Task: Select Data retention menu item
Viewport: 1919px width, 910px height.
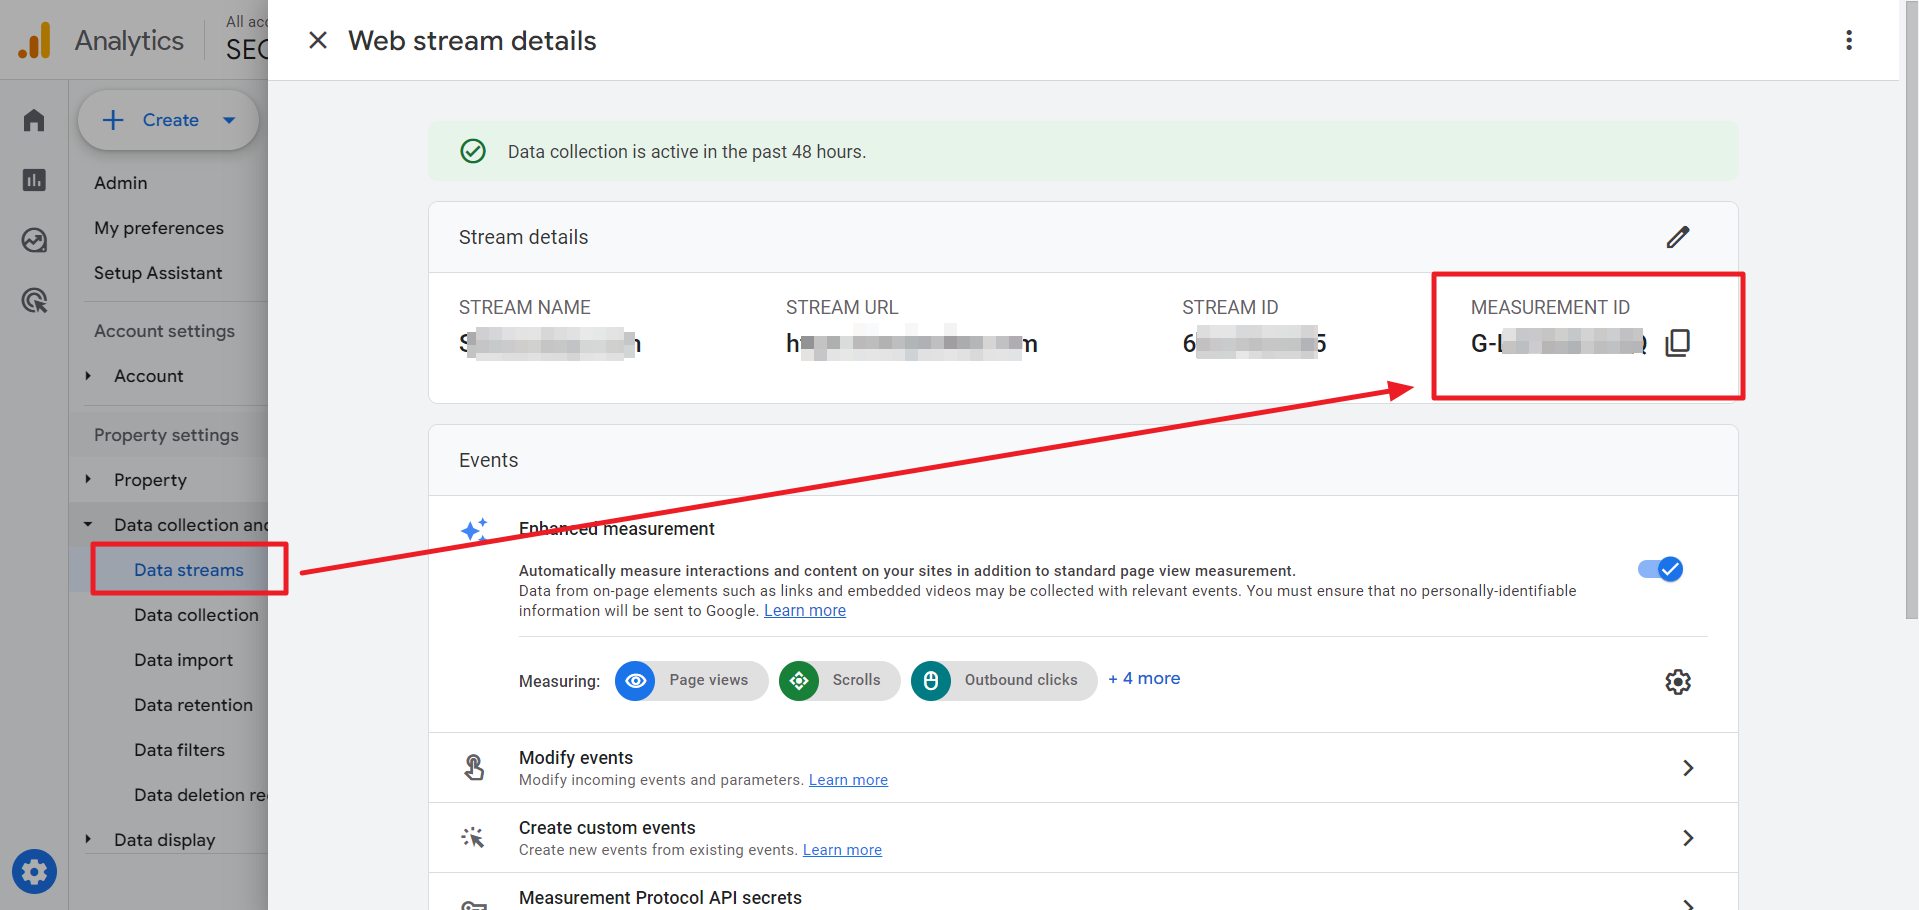Action: [194, 705]
